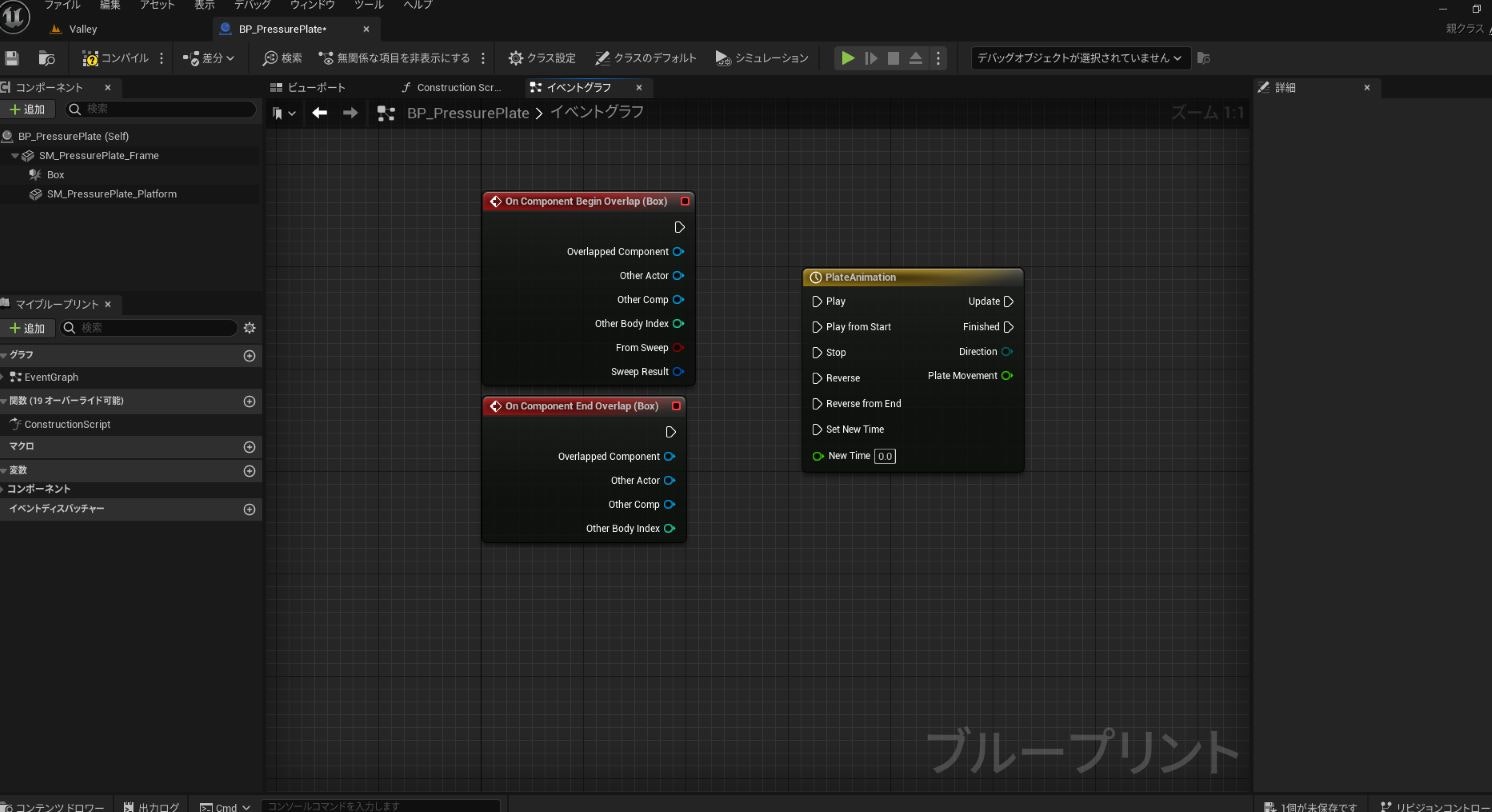The height and width of the screenshot is (812, 1492).
Task: Open クラス設定 (Class Settings)
Action: tap(541, 57)
